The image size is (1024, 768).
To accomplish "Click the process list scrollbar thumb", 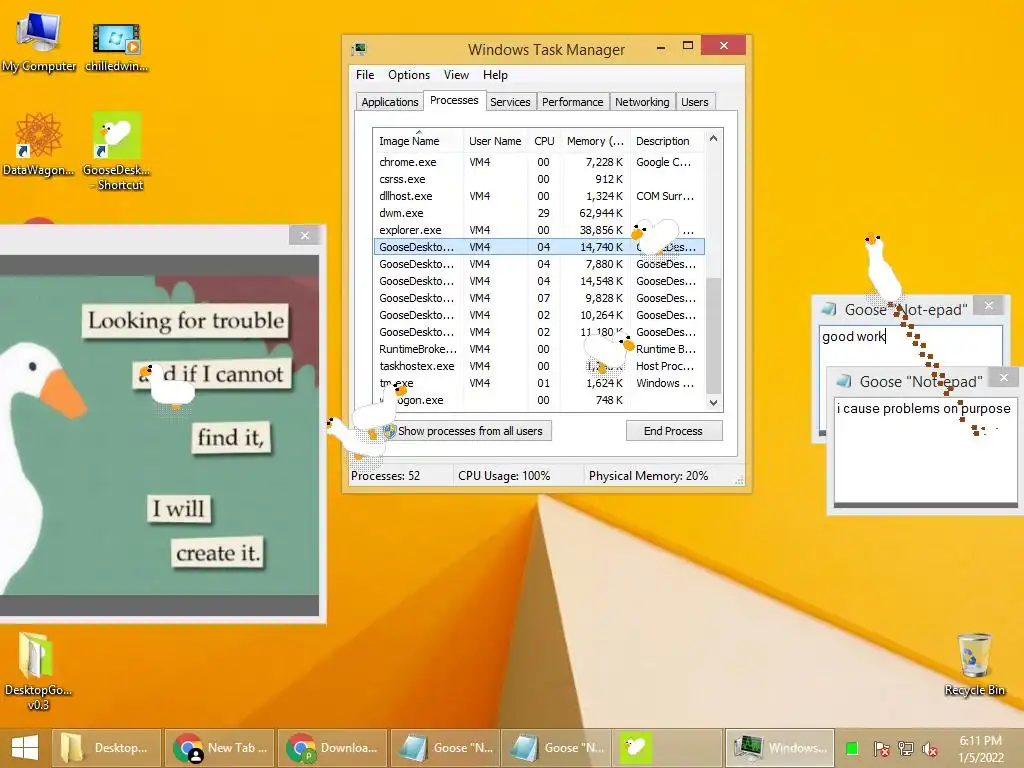I will click(x=714, y=336).
